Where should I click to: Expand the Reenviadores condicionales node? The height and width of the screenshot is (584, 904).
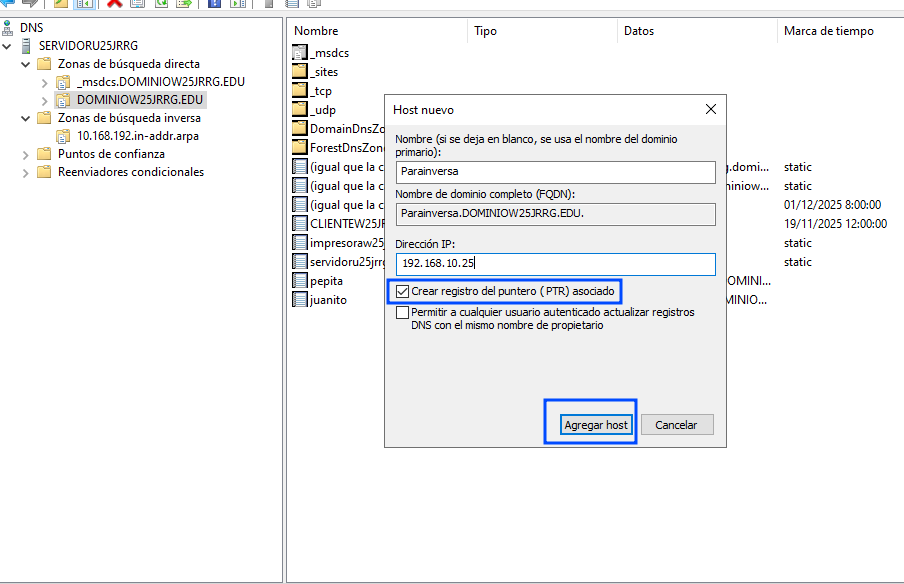(x=25, y=172)
